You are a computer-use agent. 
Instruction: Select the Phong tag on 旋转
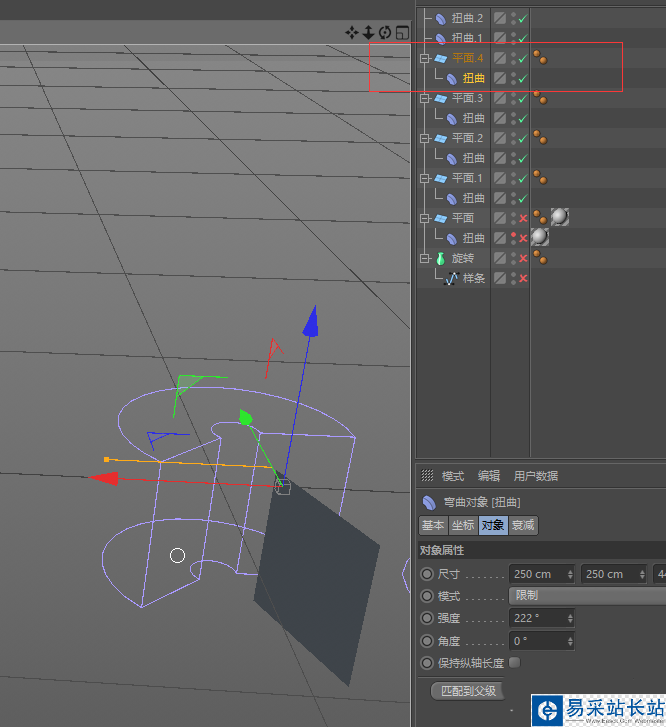[x=540, y=257]
